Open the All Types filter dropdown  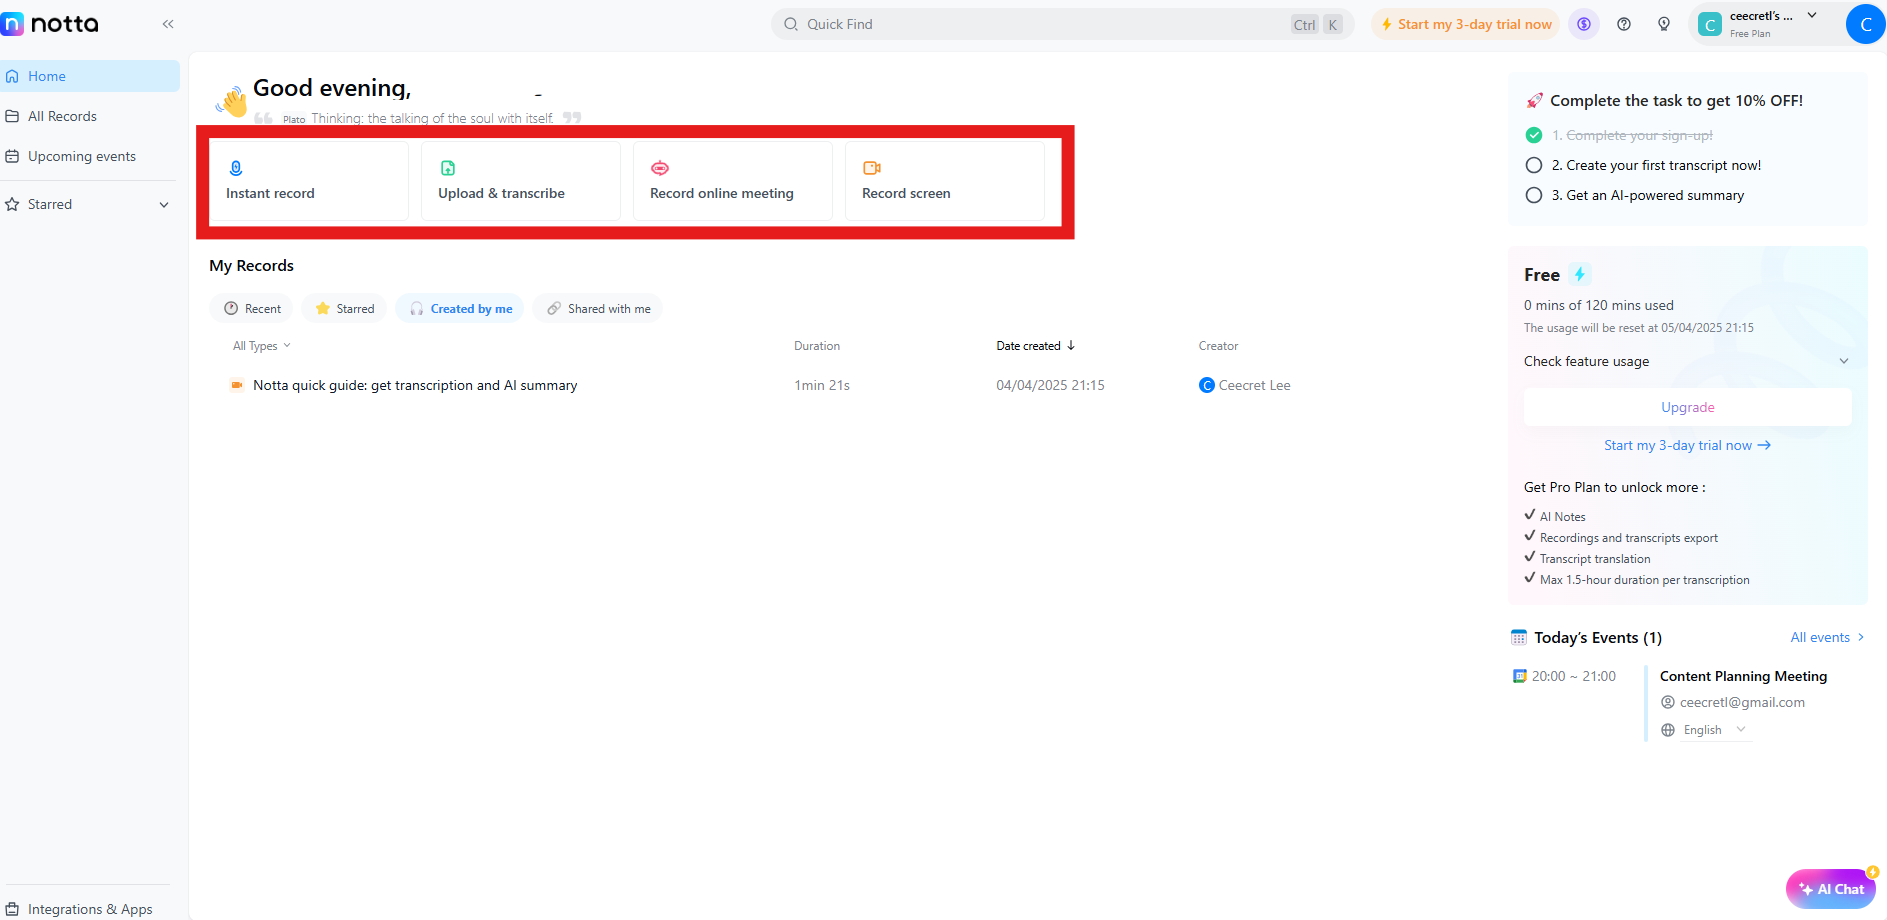pos(260,345)
